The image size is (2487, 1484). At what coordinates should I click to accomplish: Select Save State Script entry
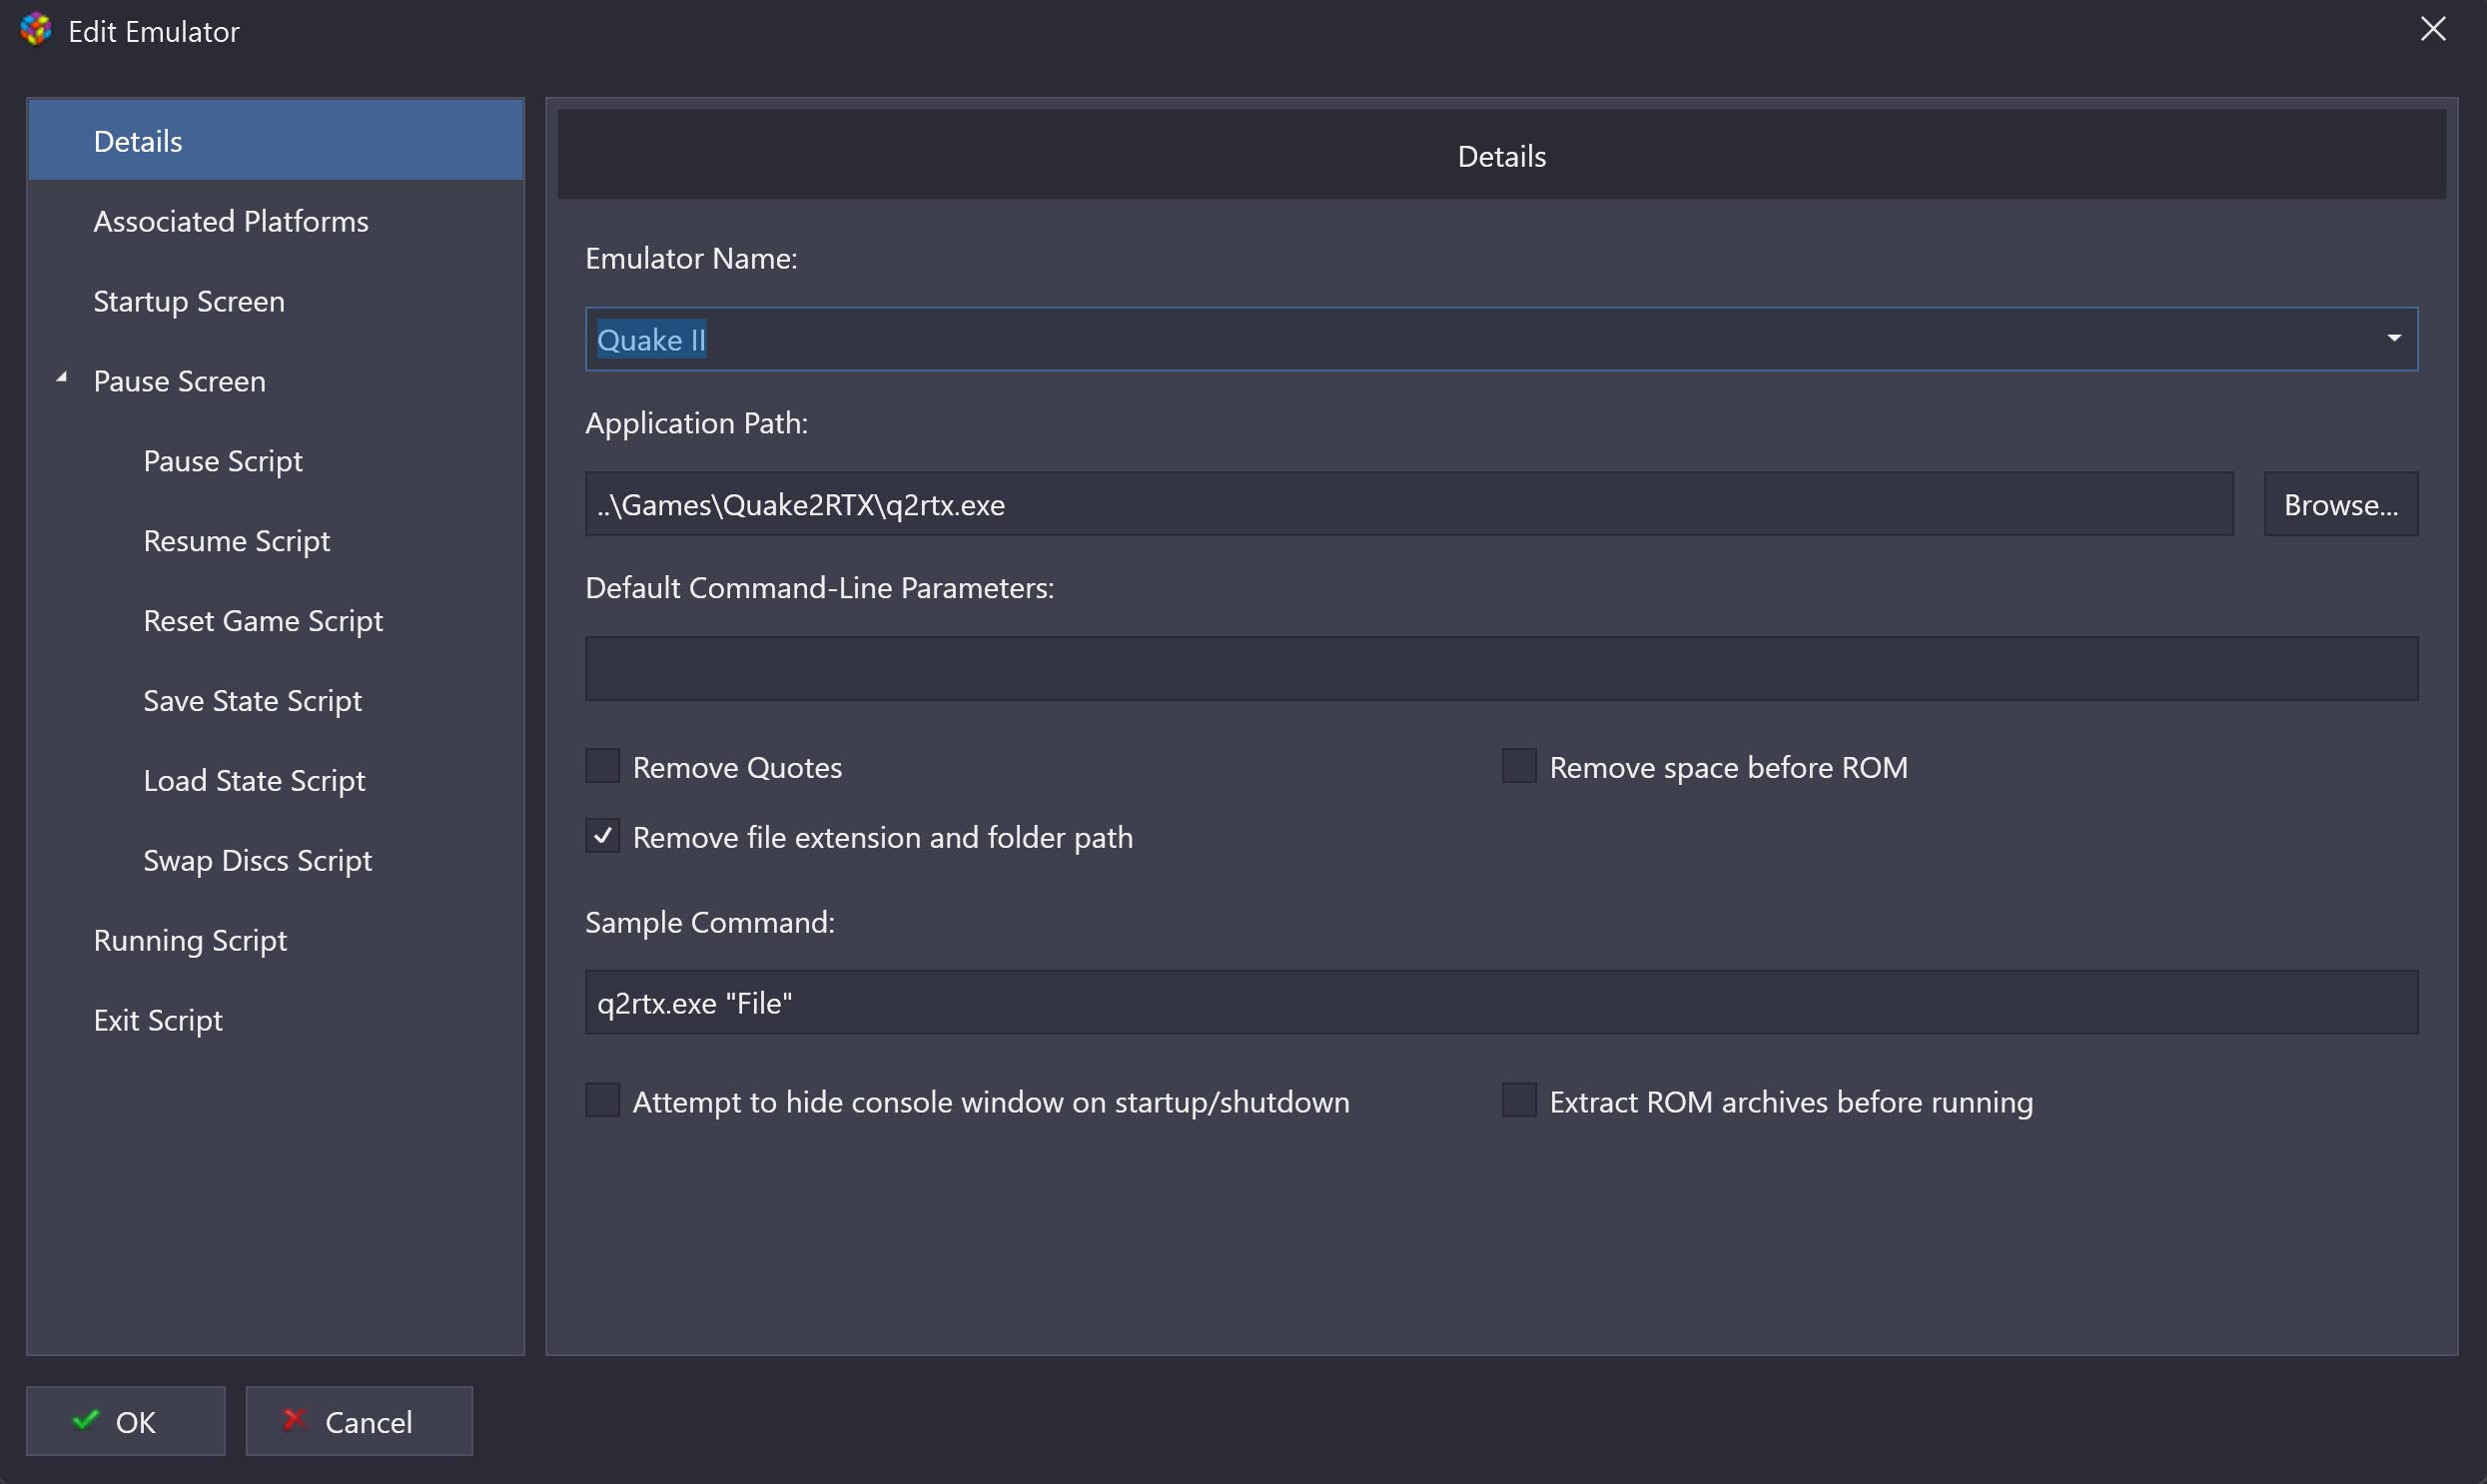[276, 701]
